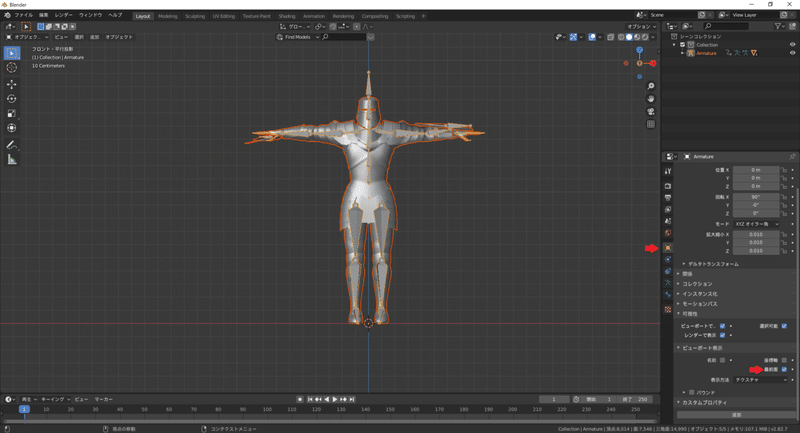
Task: Select the Move tool
Action: (x=12, y=84)
